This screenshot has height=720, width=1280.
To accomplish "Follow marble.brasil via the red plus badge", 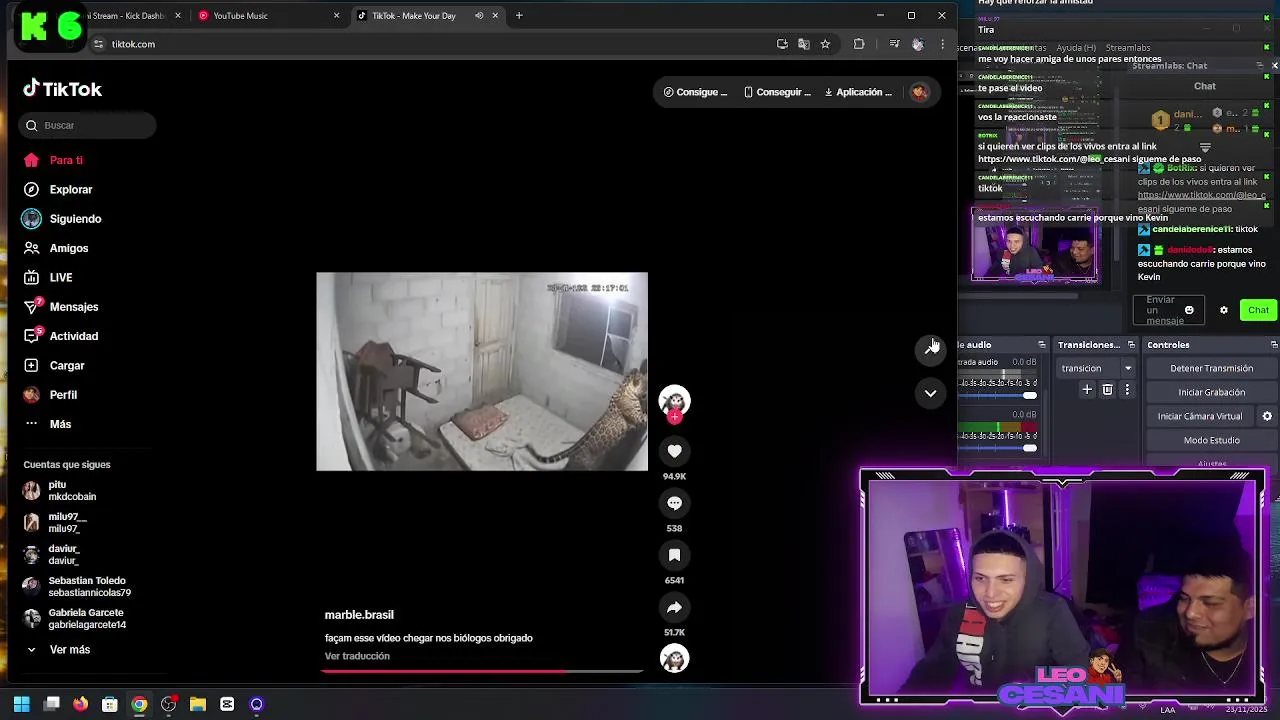I will (x=674, y=417).
